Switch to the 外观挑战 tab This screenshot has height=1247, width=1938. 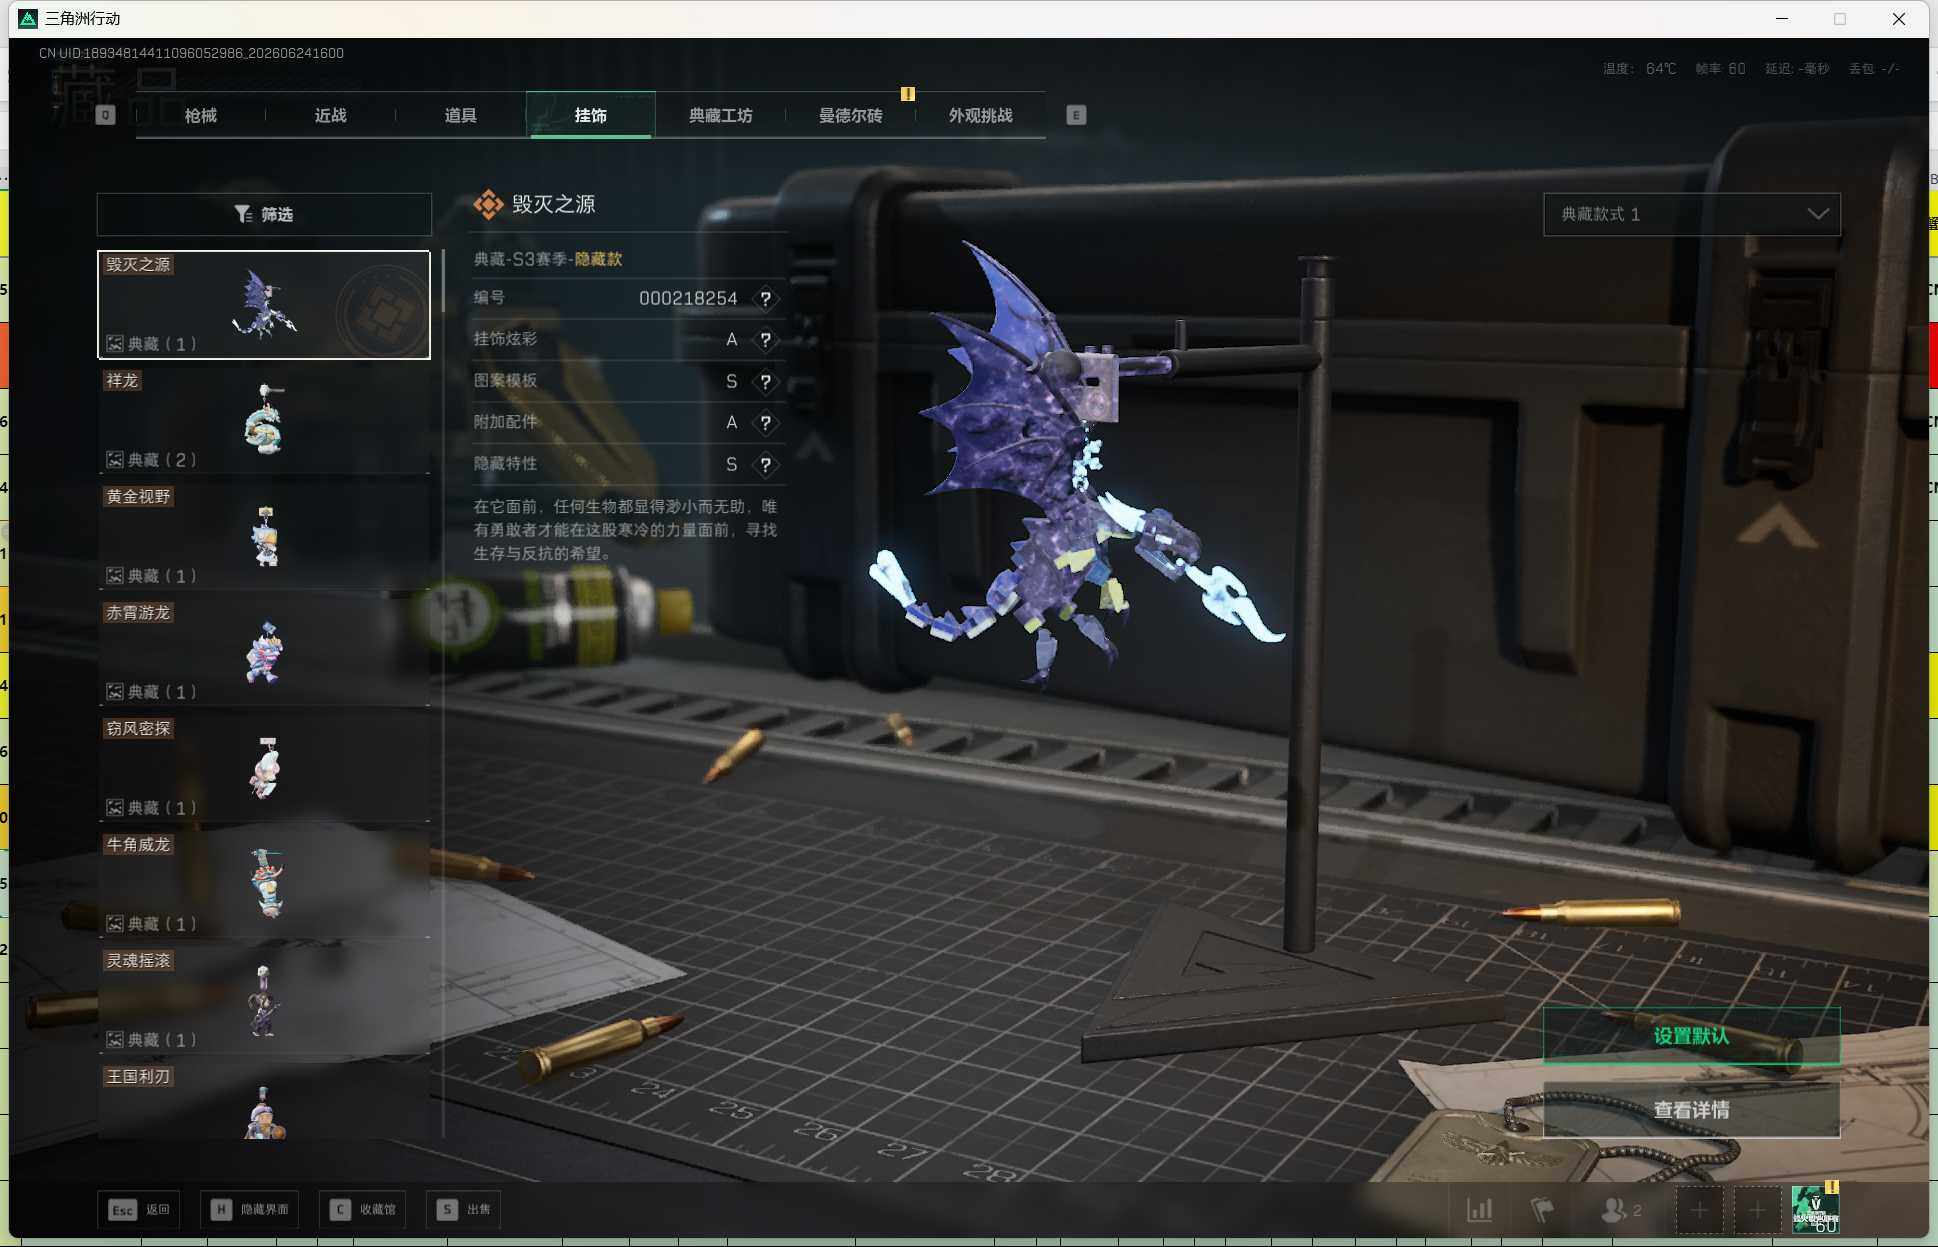pos(980,115)
